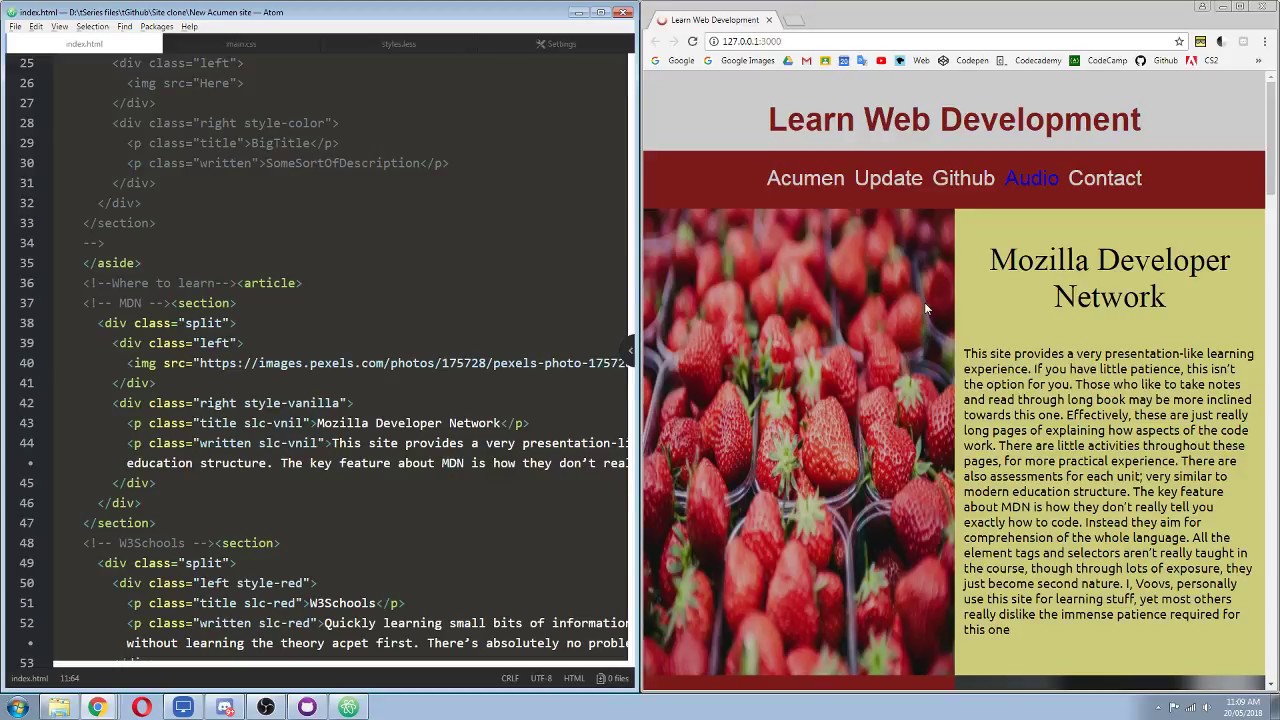Open the CodeCamp bookmark
The width and height of the screenshot is (1280, 720).
(x=1098, y=60)
